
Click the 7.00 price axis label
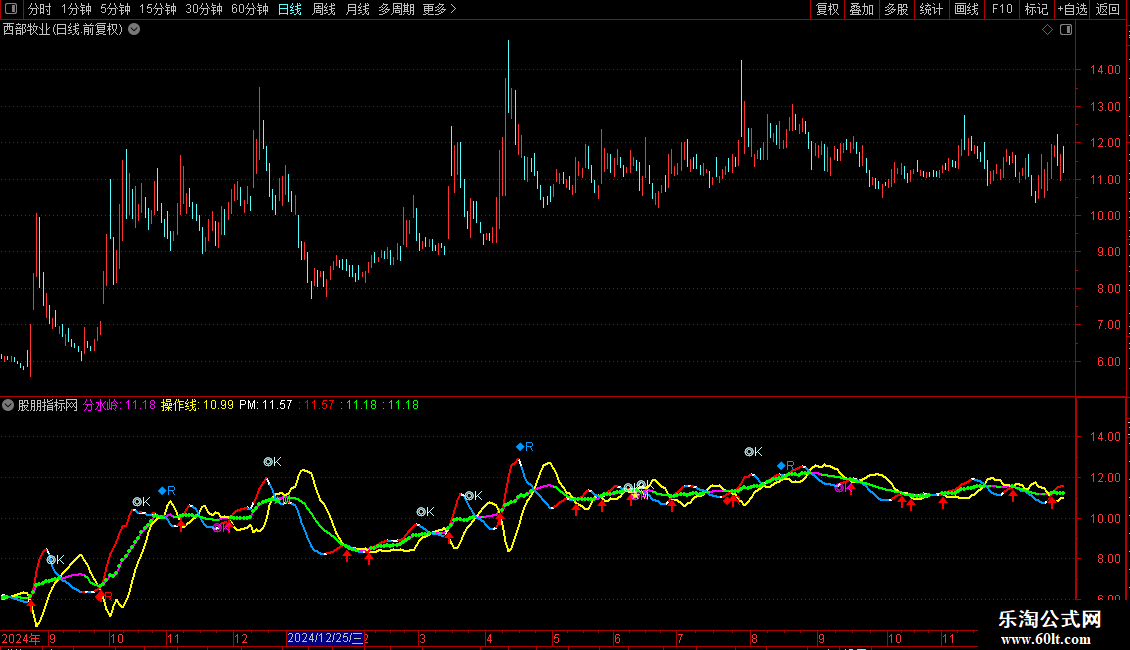click(x=1108, y=325)
